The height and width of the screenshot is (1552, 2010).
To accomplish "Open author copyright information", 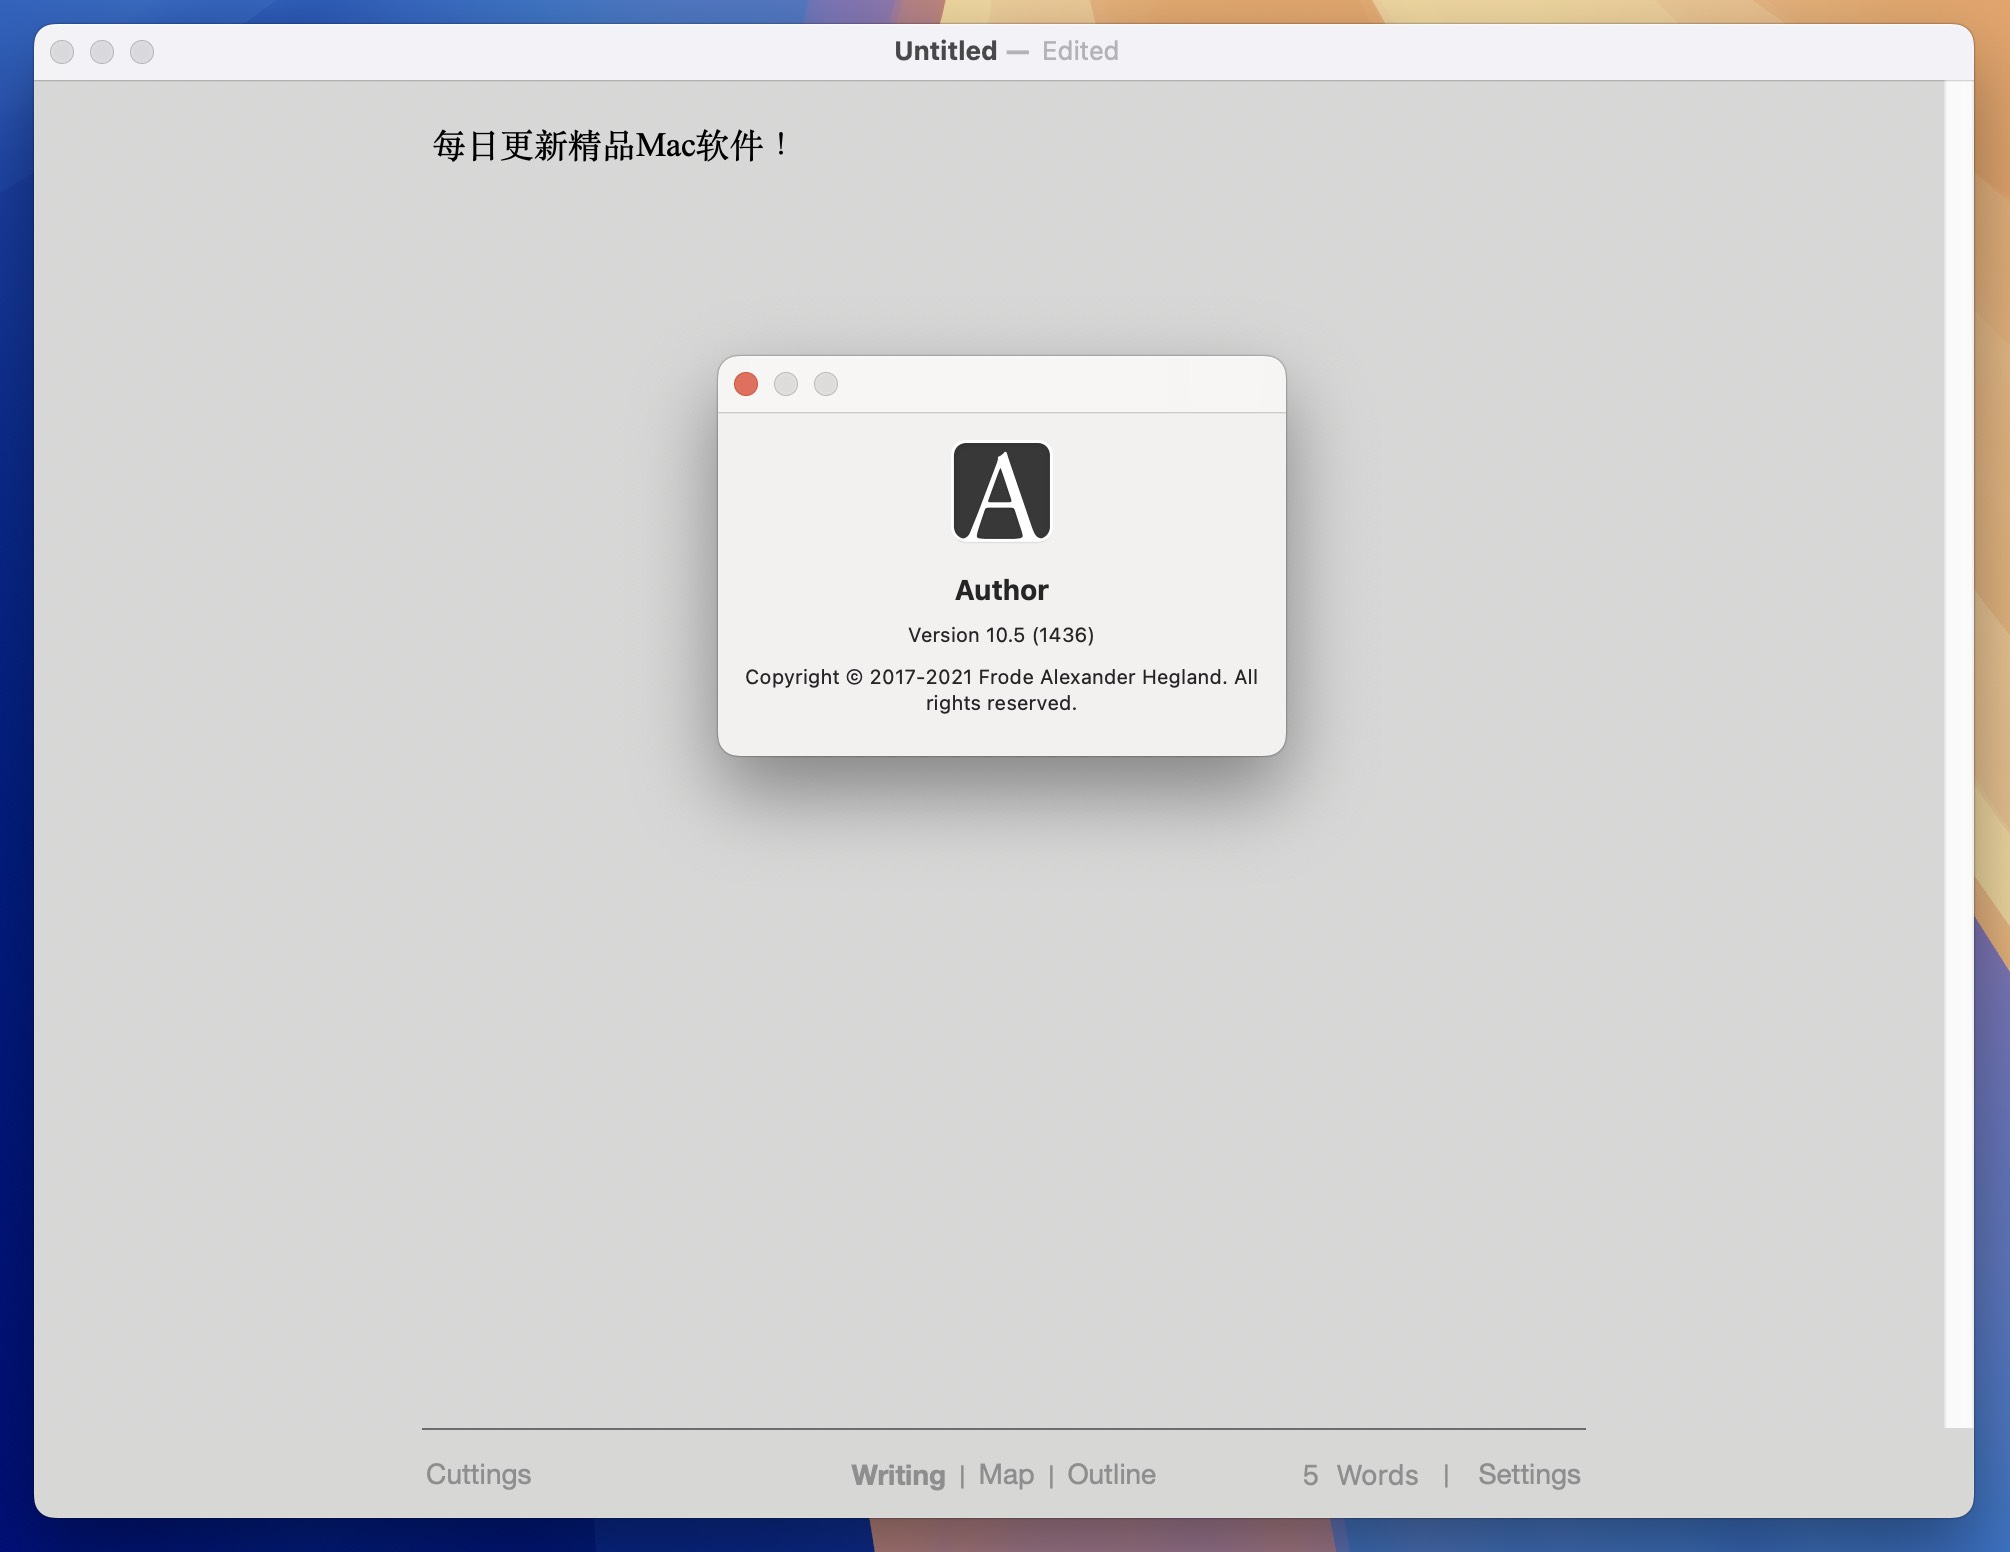I will (1001, 688).
